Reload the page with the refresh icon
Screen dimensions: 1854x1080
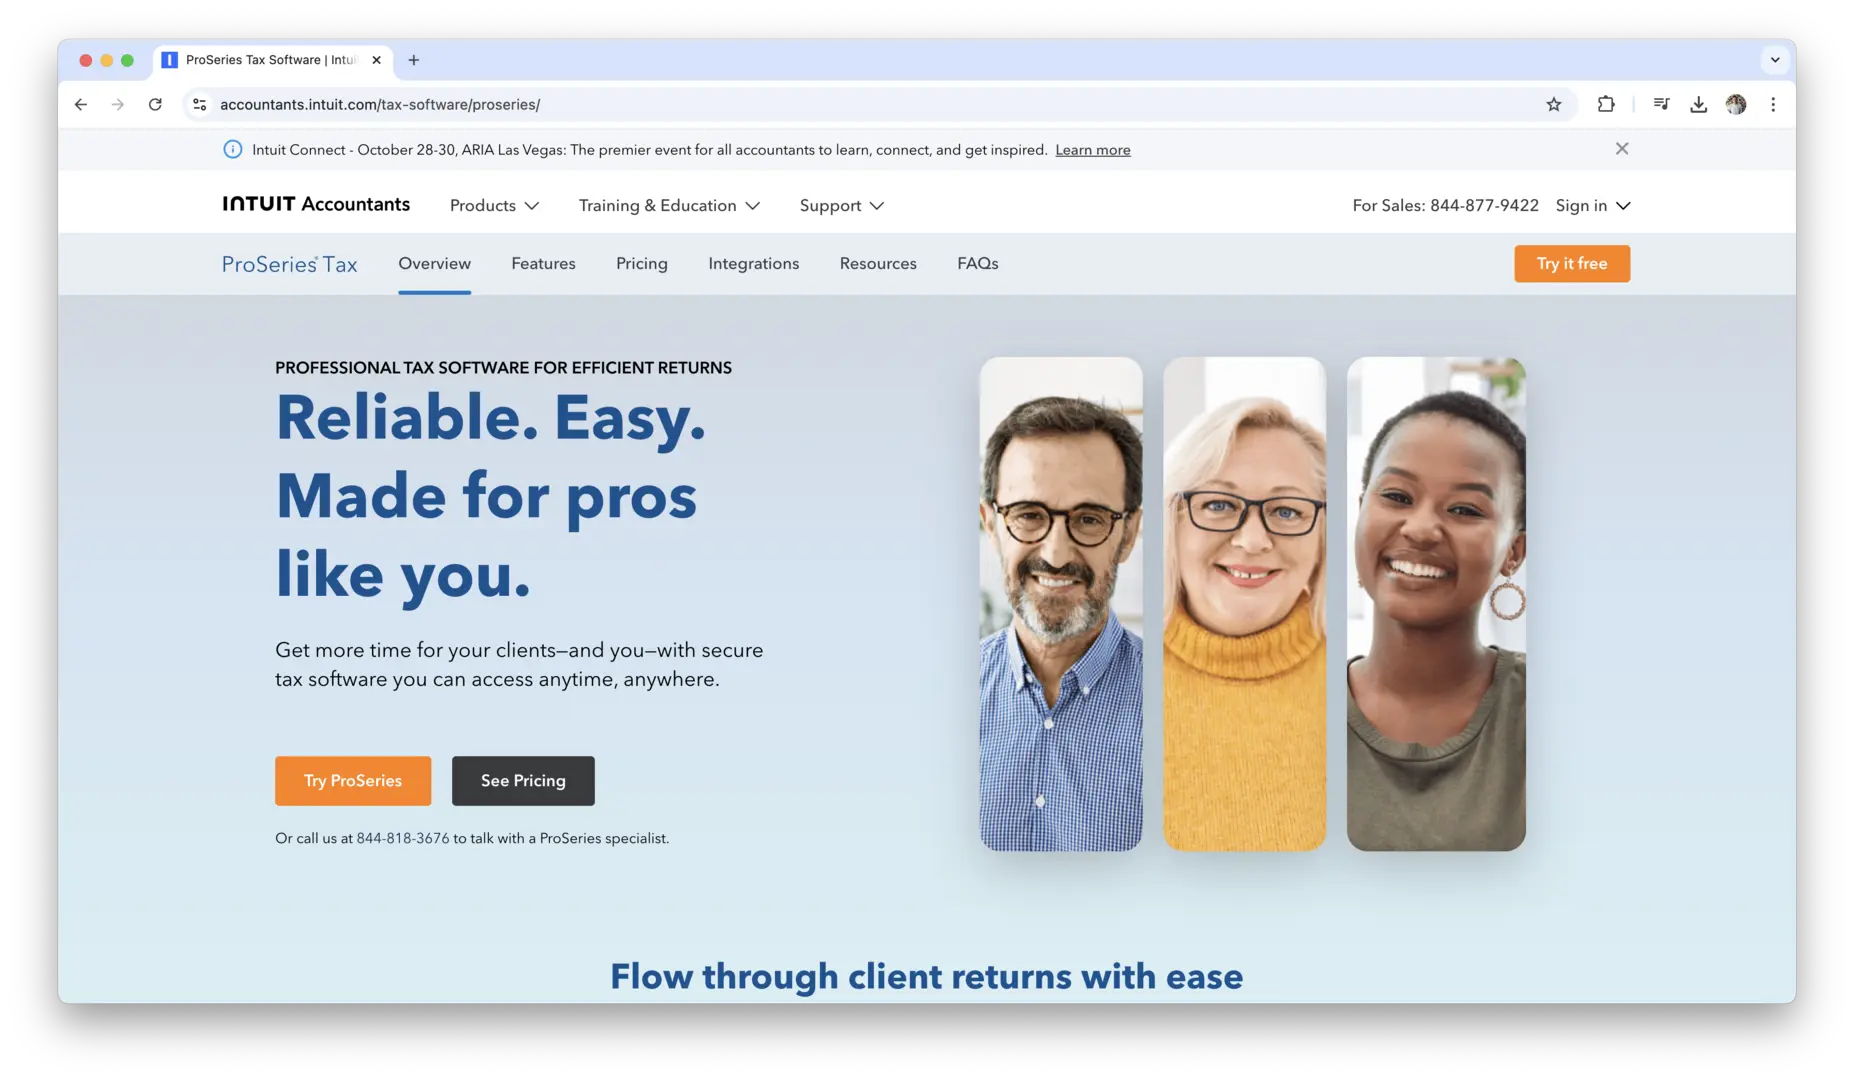pos(155,104)
